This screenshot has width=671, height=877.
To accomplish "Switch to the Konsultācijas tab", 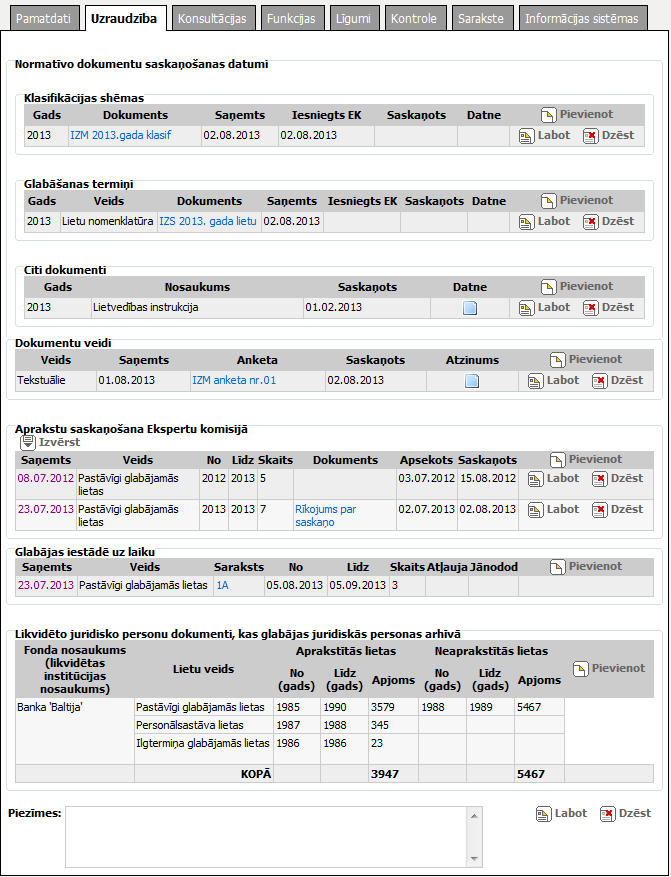I will tap(212, 18).
